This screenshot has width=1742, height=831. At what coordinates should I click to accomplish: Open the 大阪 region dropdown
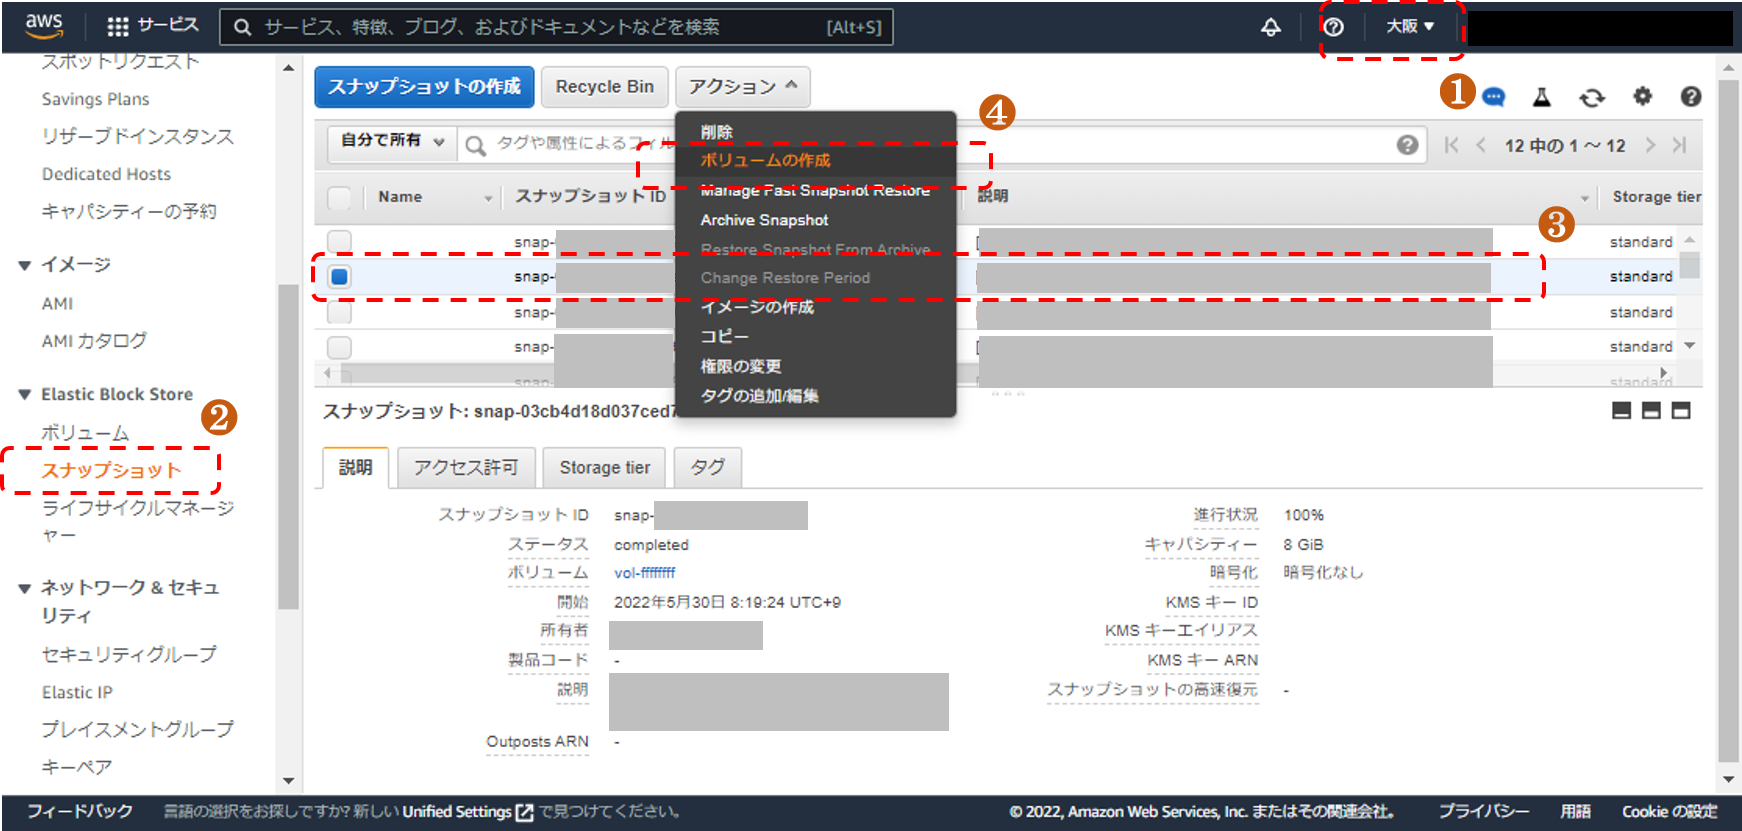pyautogui.click(x=1409, y=27)
